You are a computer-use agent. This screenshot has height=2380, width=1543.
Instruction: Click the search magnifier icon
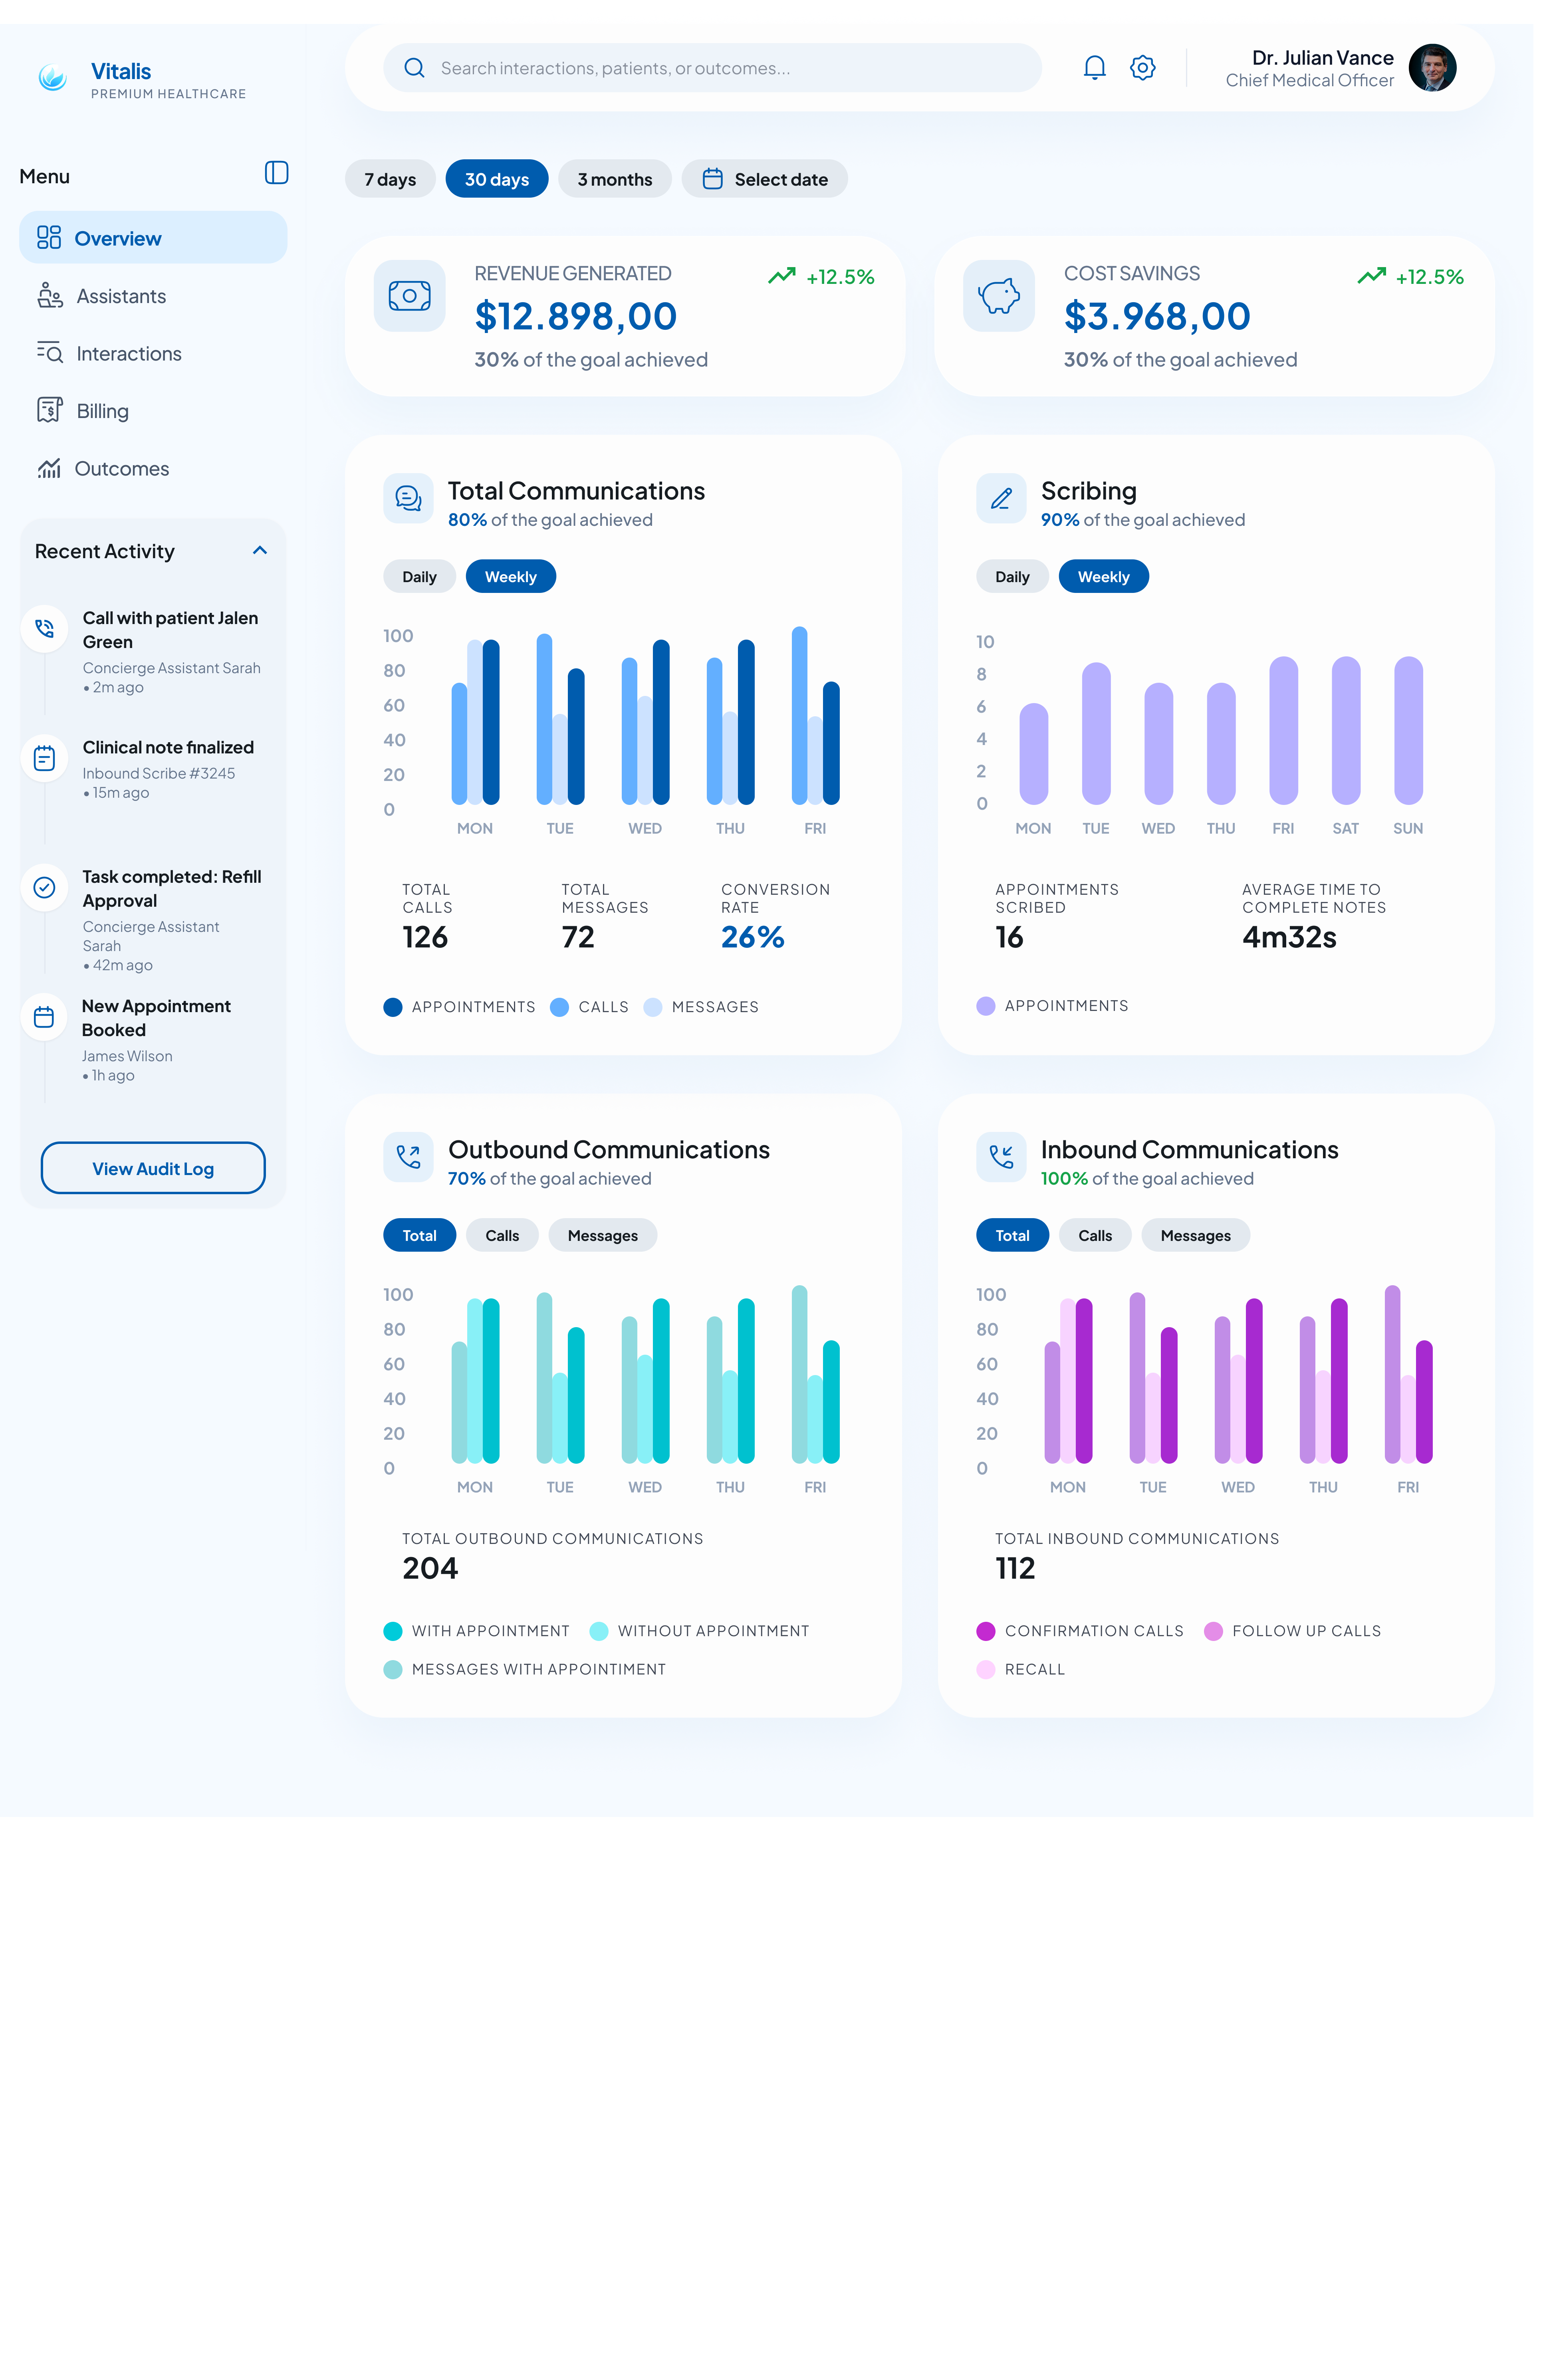414,68
